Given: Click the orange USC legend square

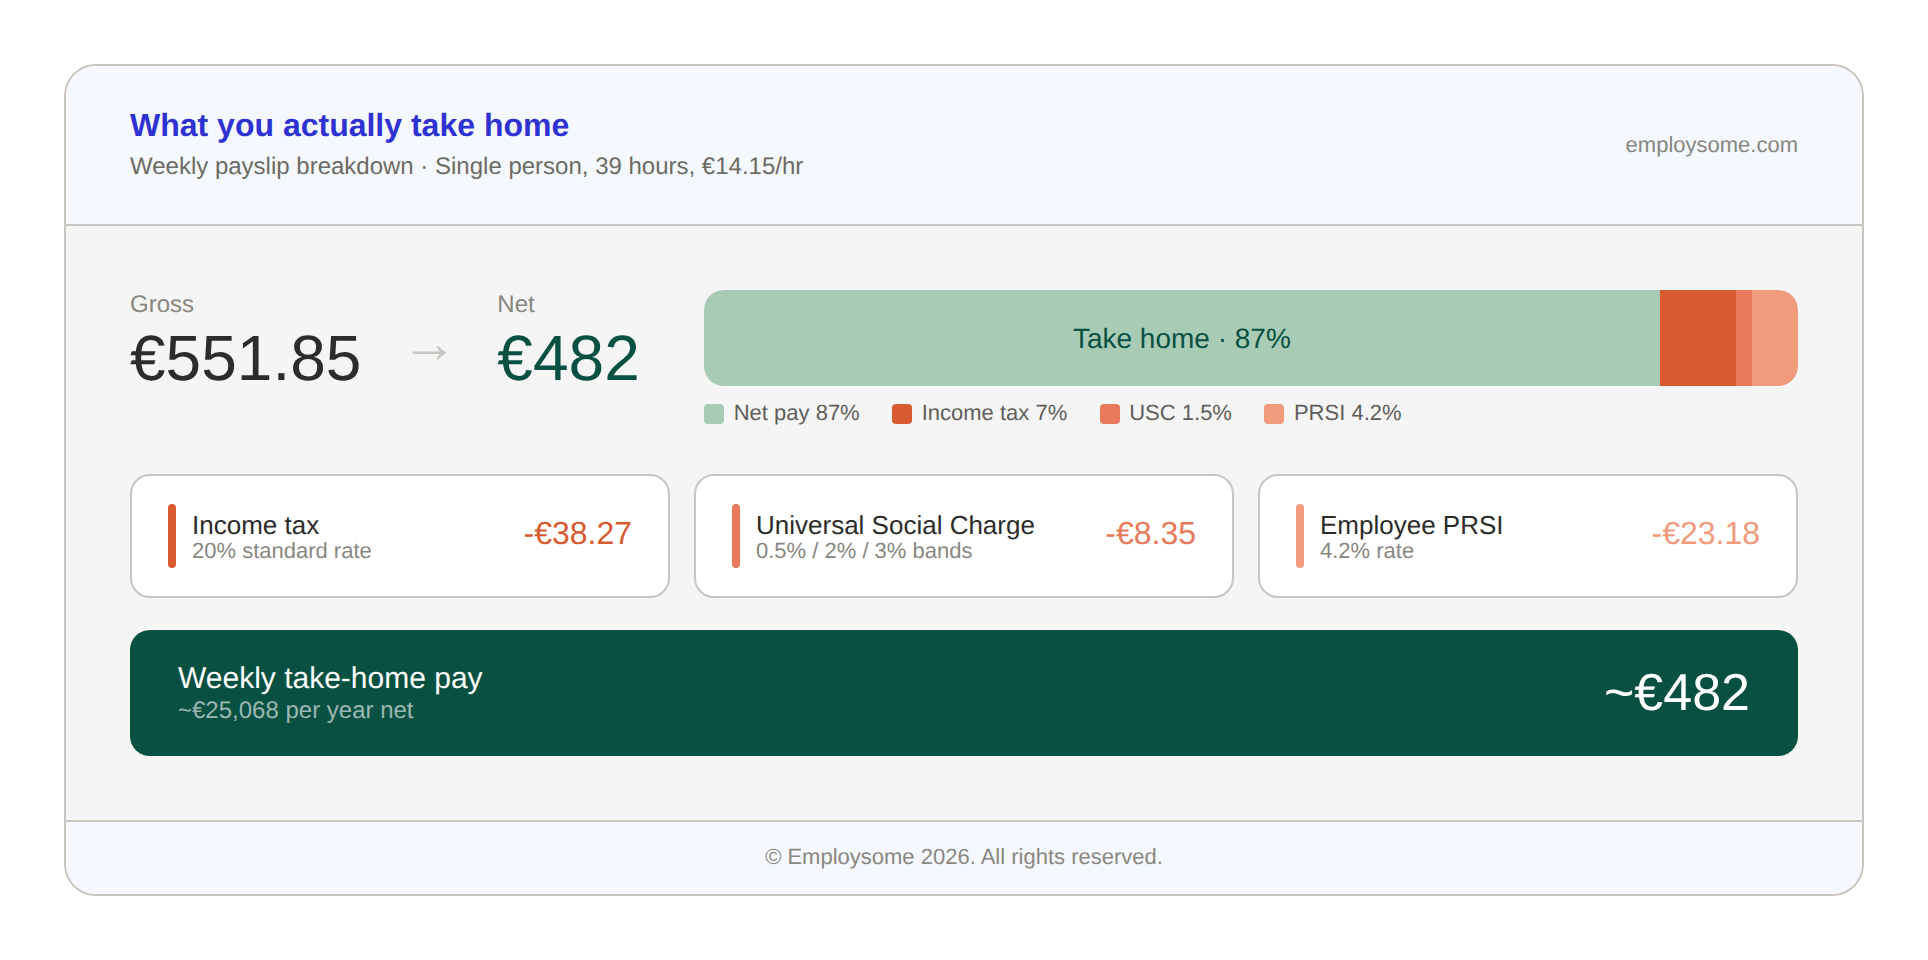Looking at the screenshot, I should click(1109, 412).
